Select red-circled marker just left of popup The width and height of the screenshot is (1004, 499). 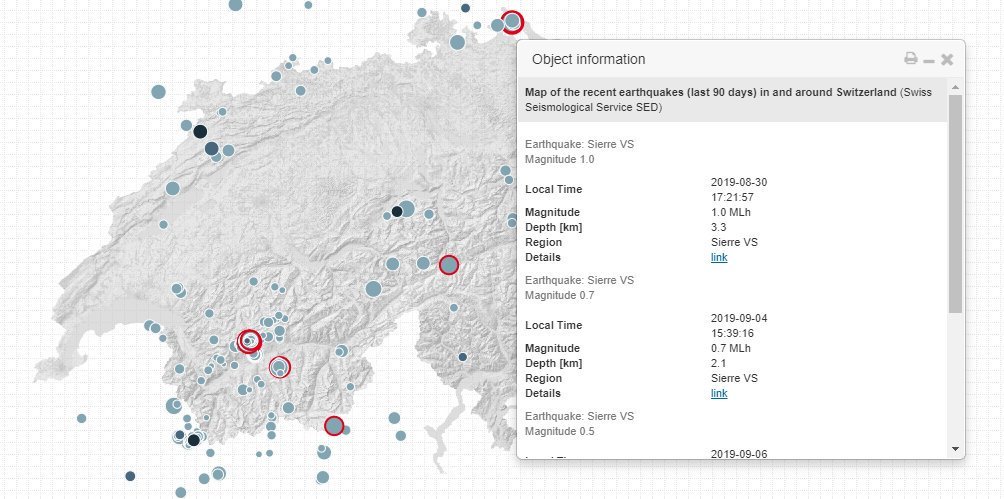point(449,264)
